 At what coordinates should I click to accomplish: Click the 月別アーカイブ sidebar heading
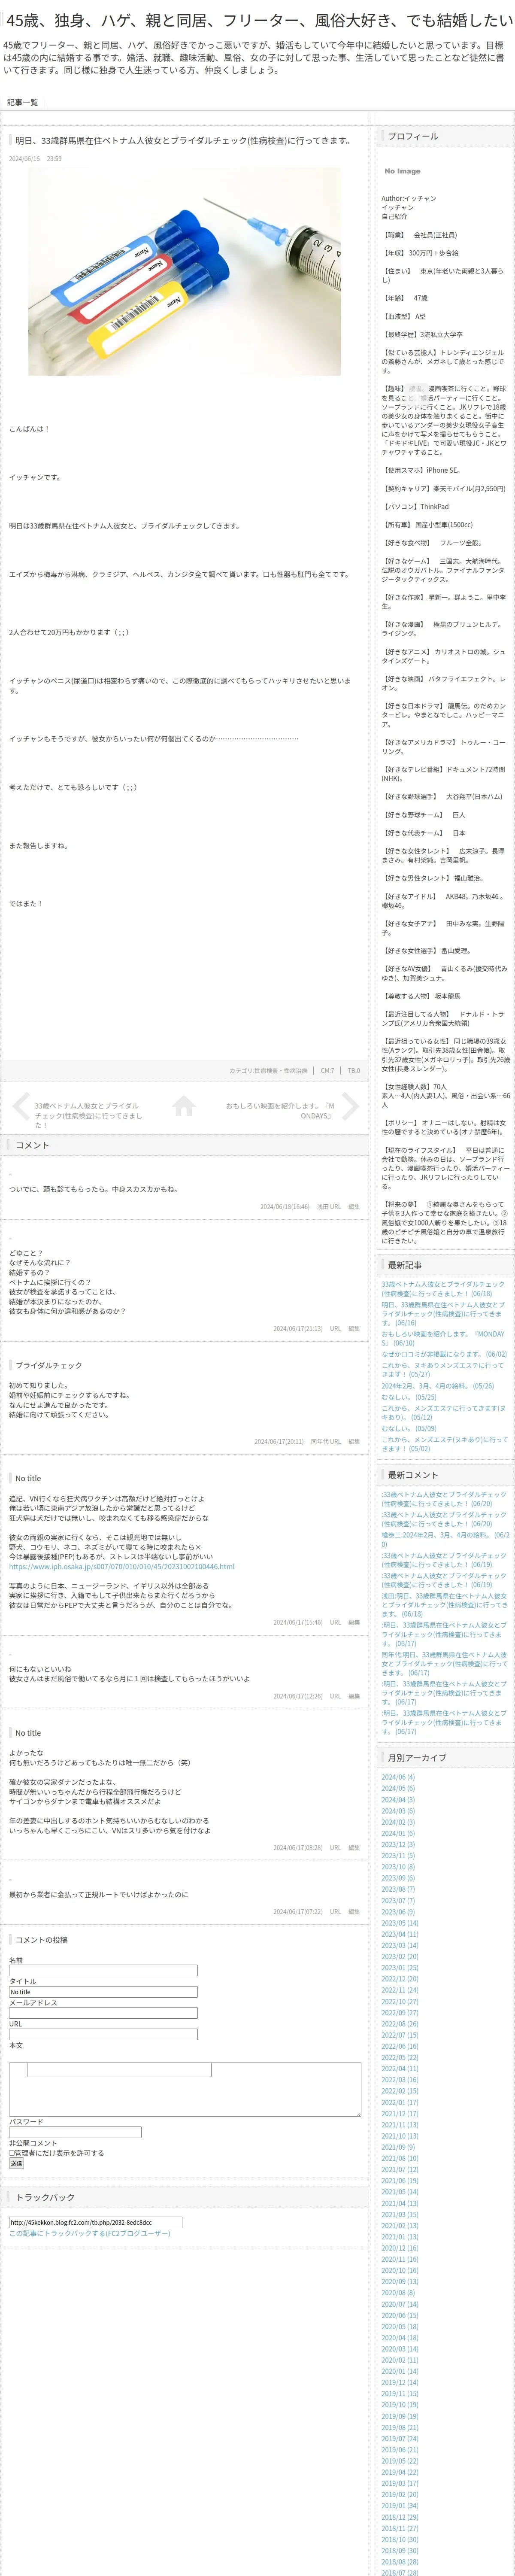417,1758
